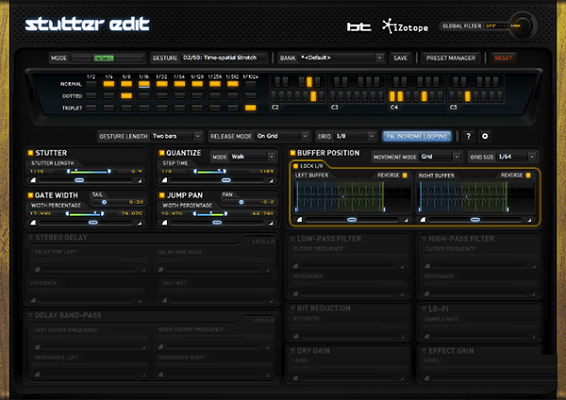Click the Quantize module's left ramp curve icon
The image size is (566, 400).
click(165, 180)
